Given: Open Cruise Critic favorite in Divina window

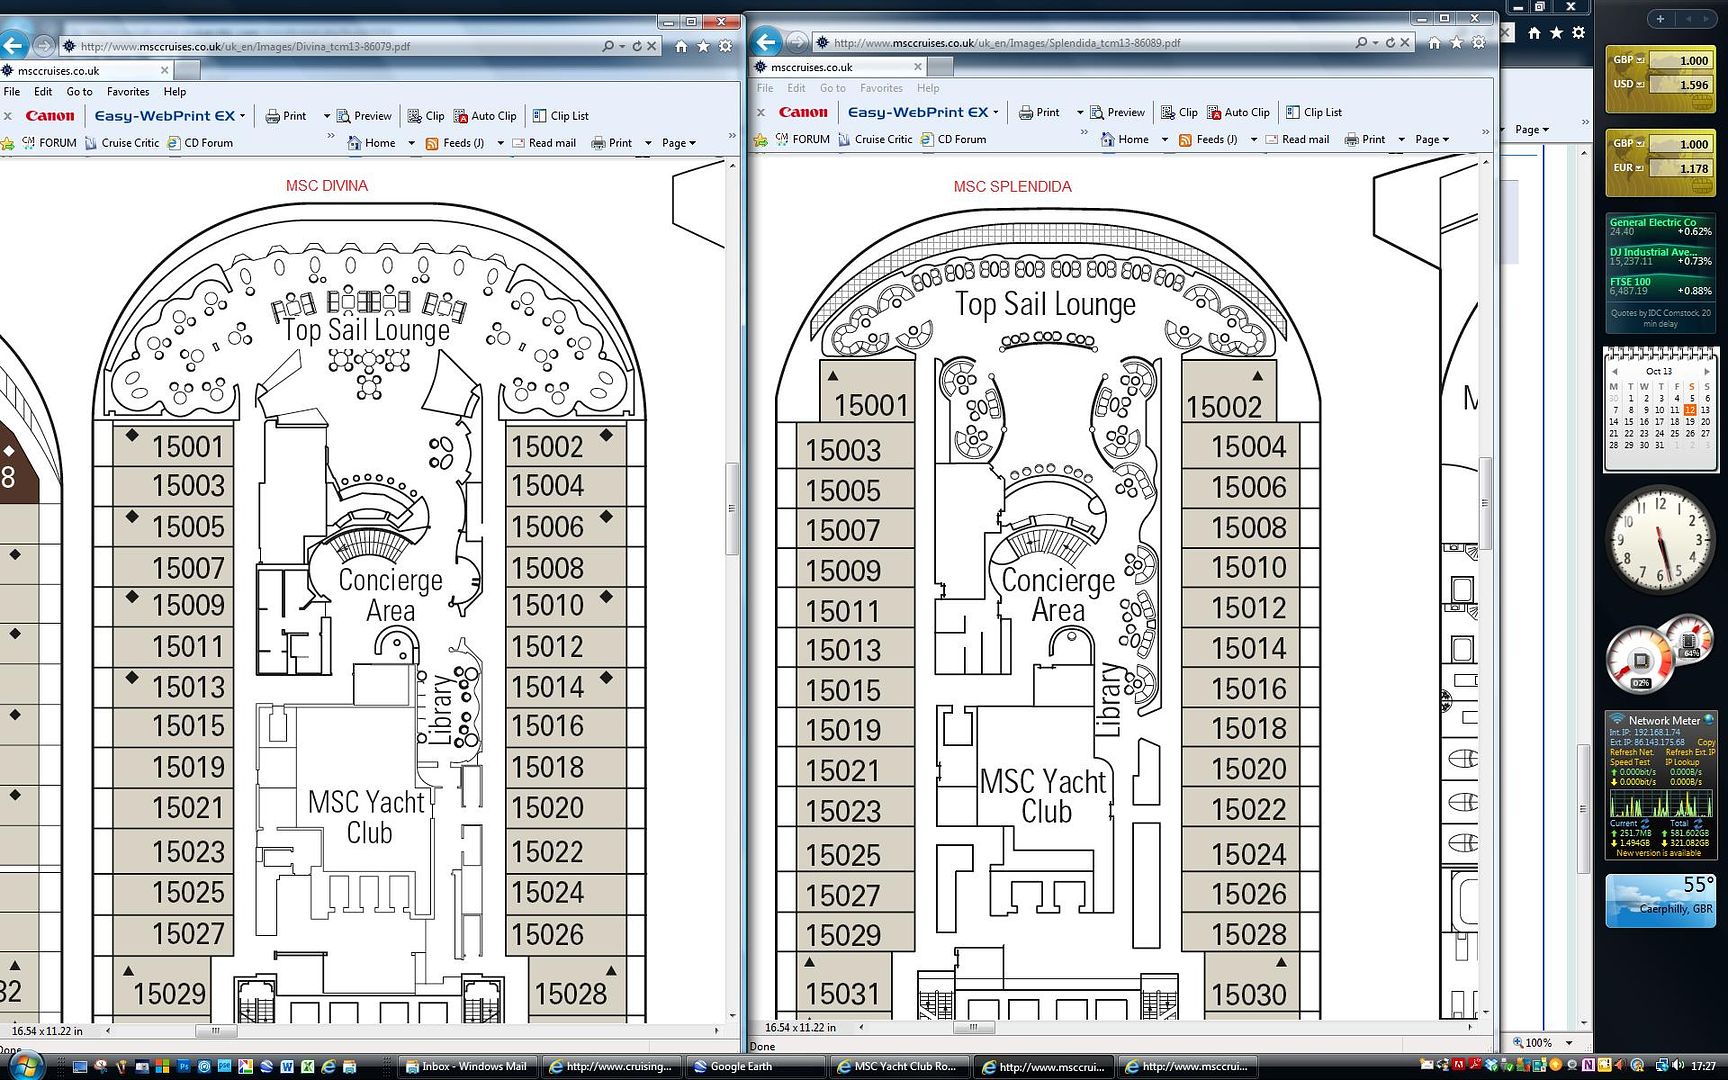Looking at the screenshot, I should click(x=122, y=143).
